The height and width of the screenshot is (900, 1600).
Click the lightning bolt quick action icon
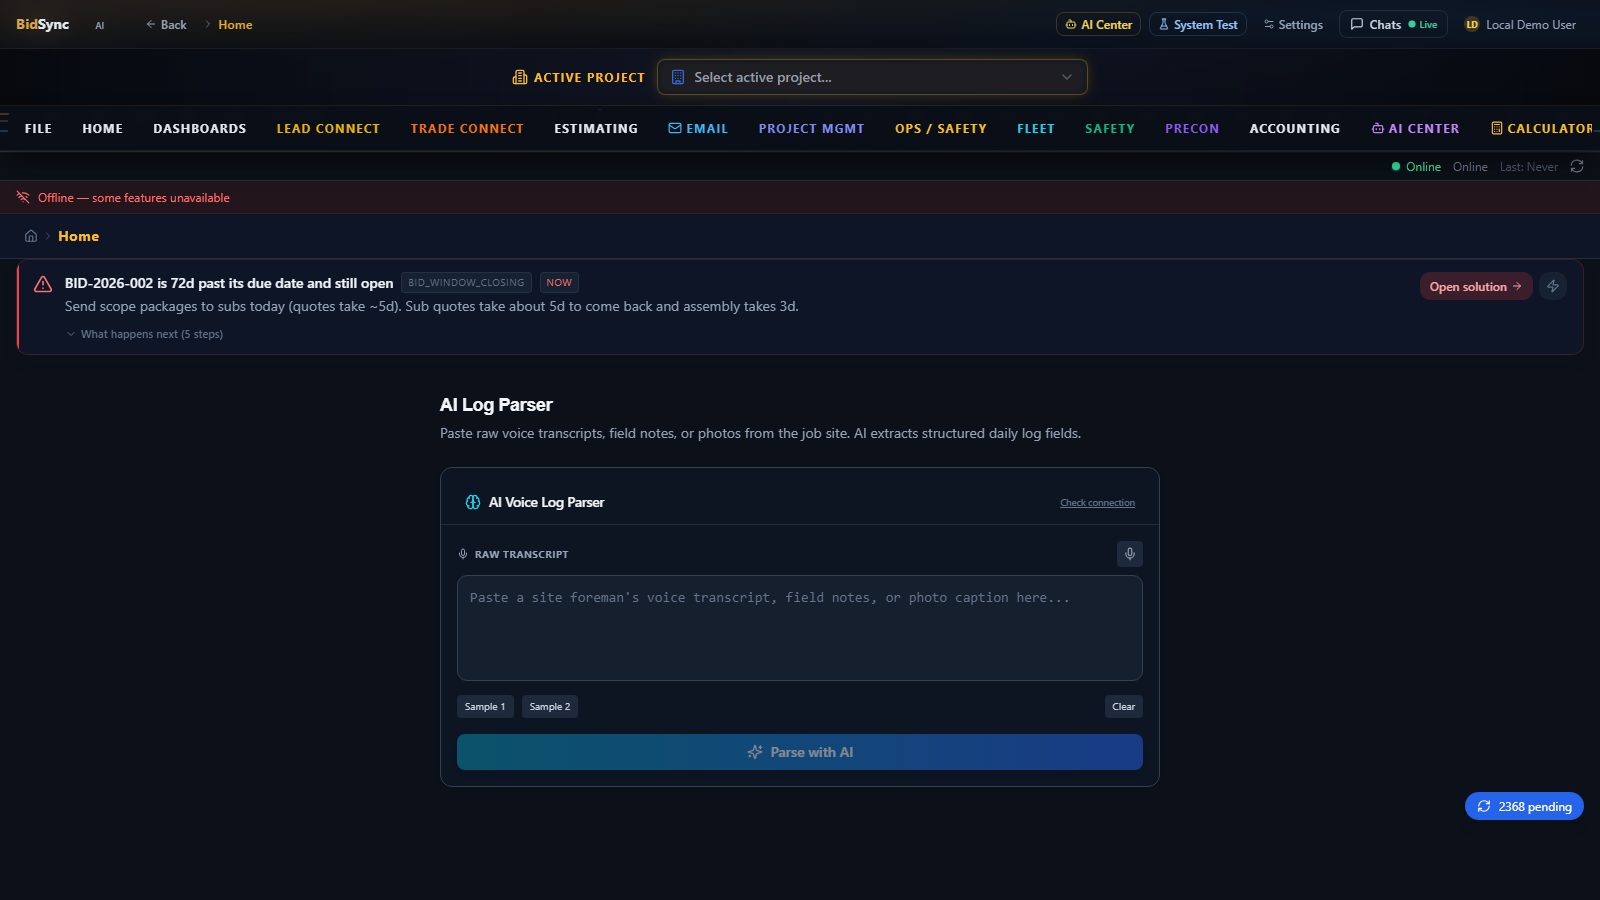[x=1553, y=286]
